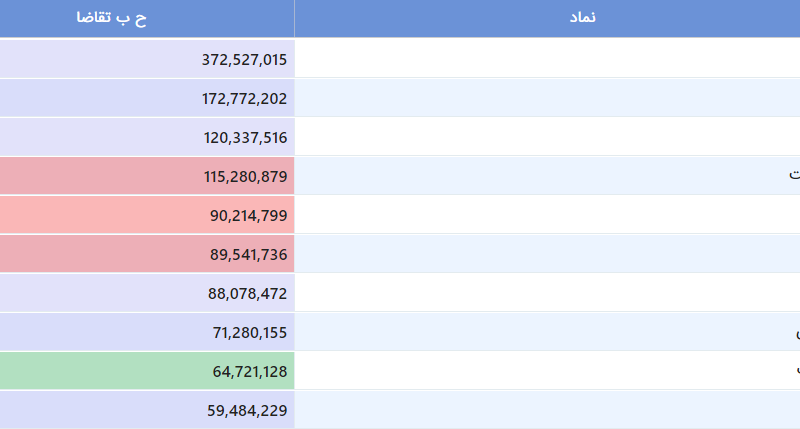Click the نماد cell beside 88,078,472
The image size is (800, 429).
click(547, 293)
